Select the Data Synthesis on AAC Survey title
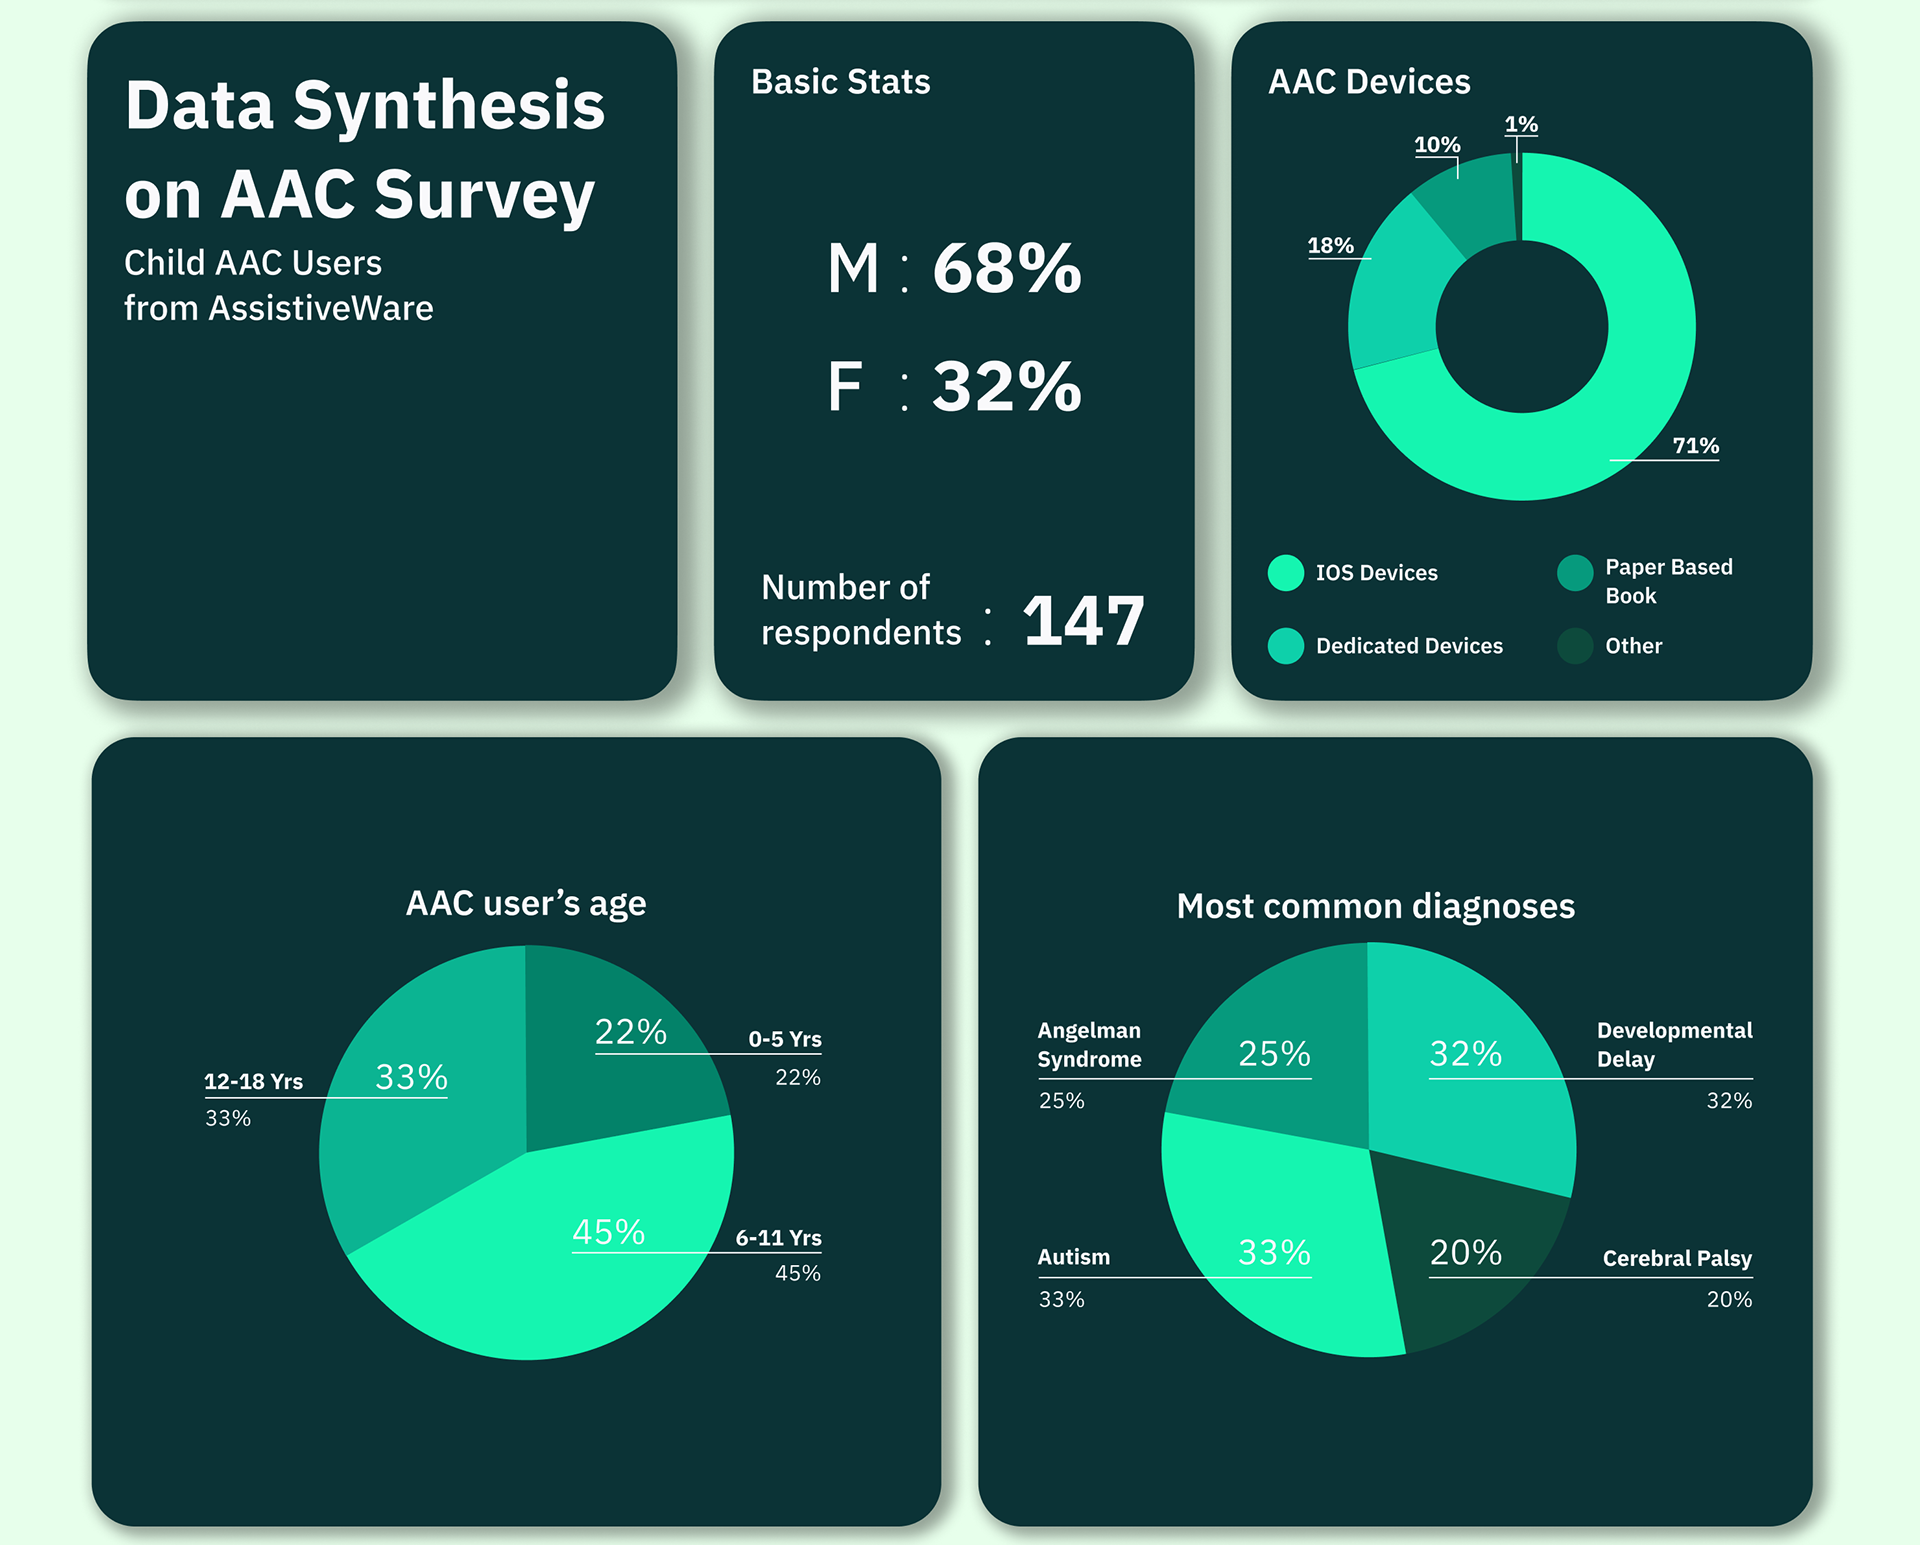The height and width of the screenshot is (1545, 1920). 364,149
